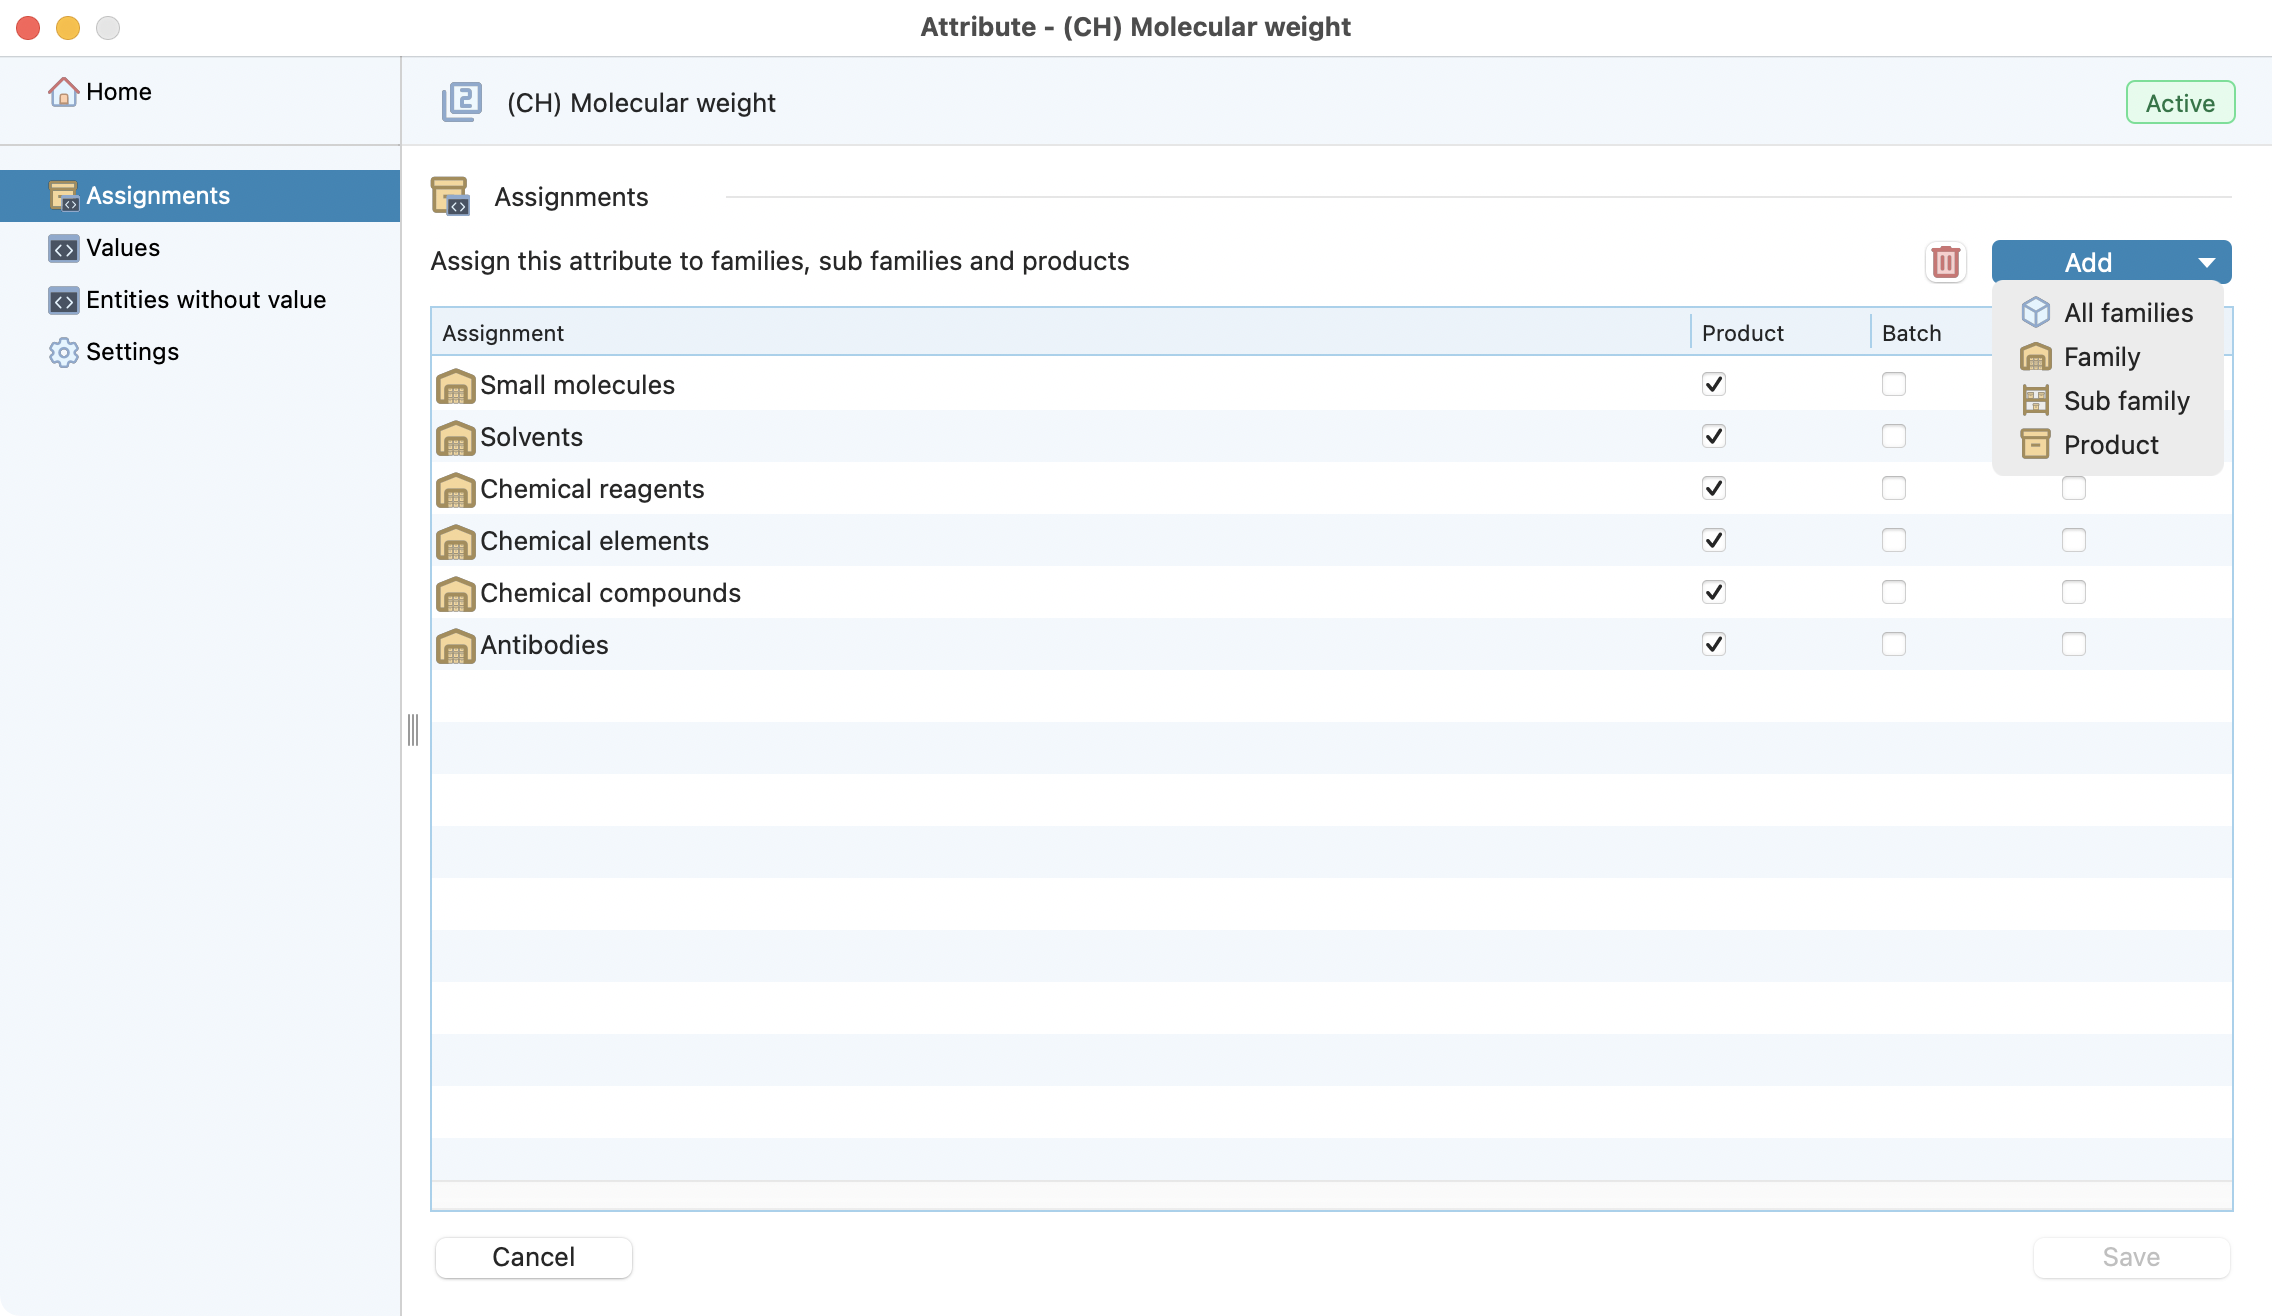The image size is (2272, 1316).
Task: Click the Small molecules family icon
Action: [455, 386]
